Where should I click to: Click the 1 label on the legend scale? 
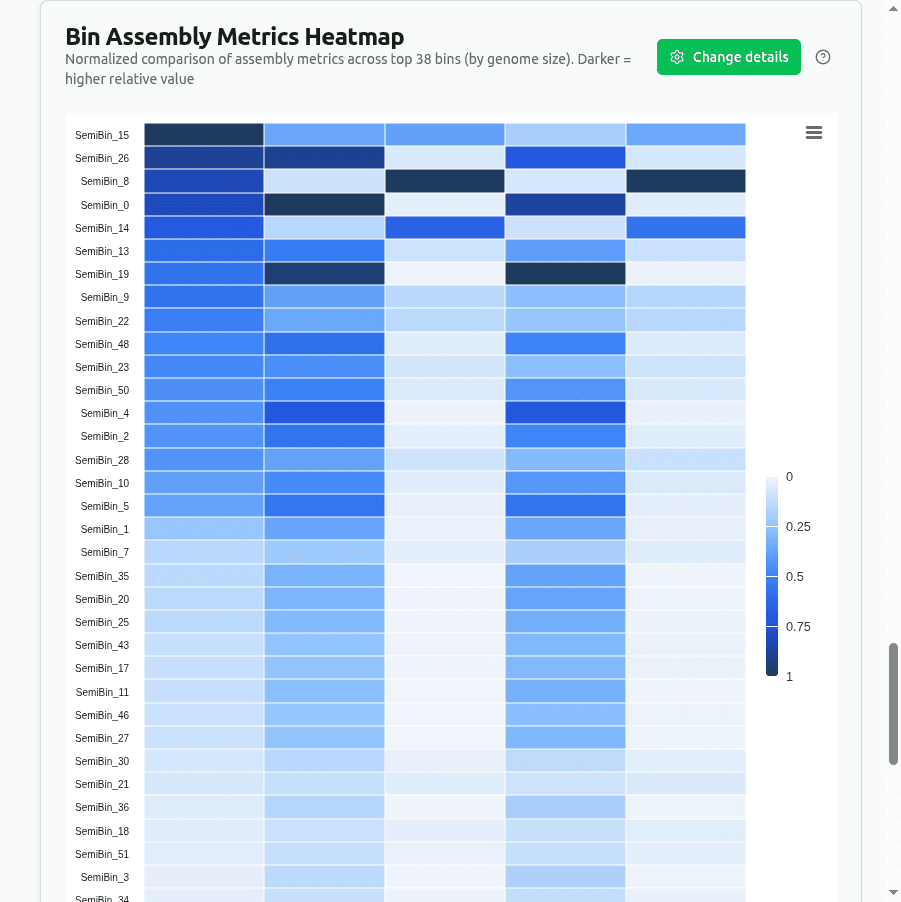[x=789, y=676]
